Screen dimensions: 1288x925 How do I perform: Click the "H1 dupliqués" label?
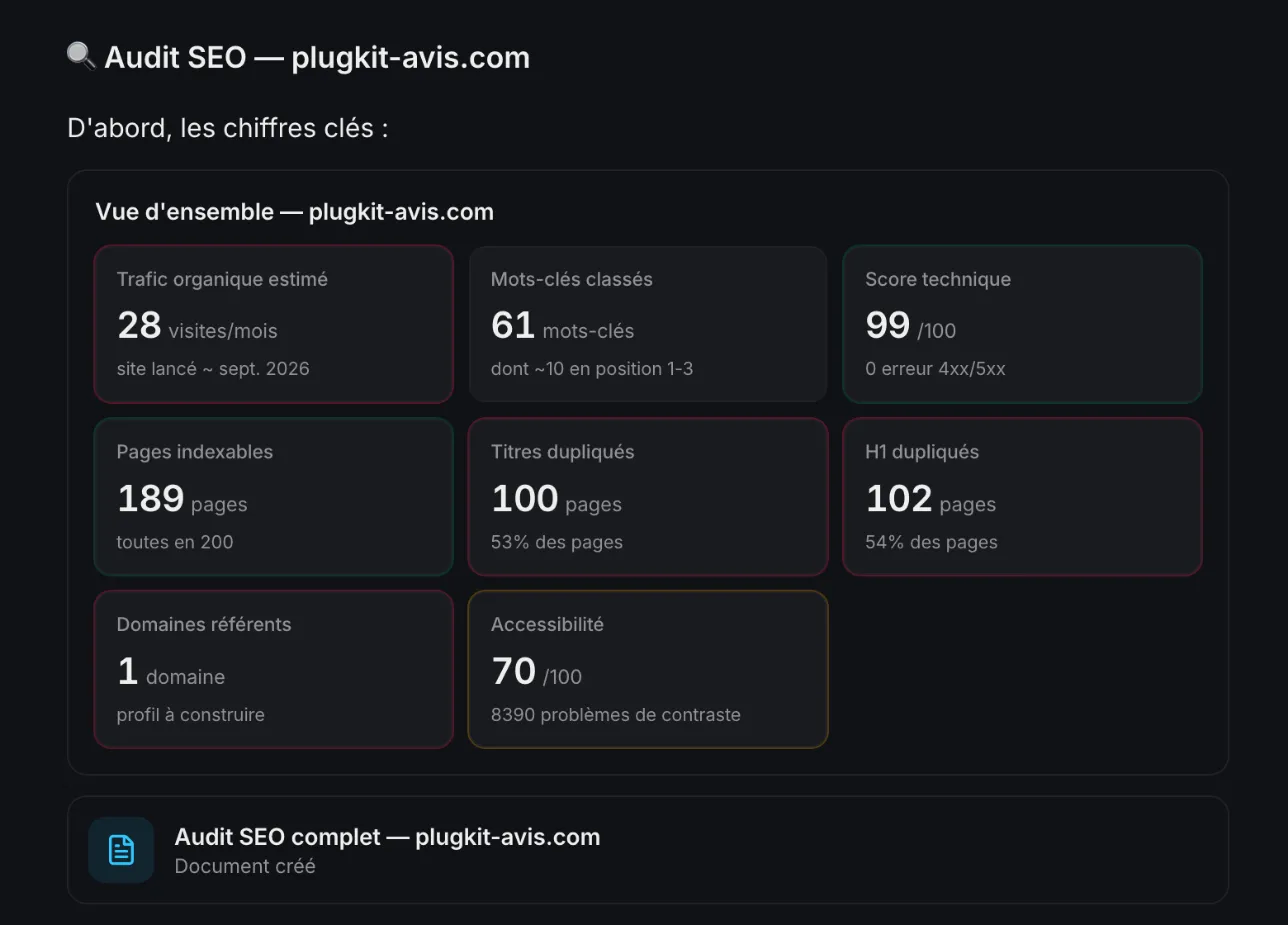(x=922, y=452)
